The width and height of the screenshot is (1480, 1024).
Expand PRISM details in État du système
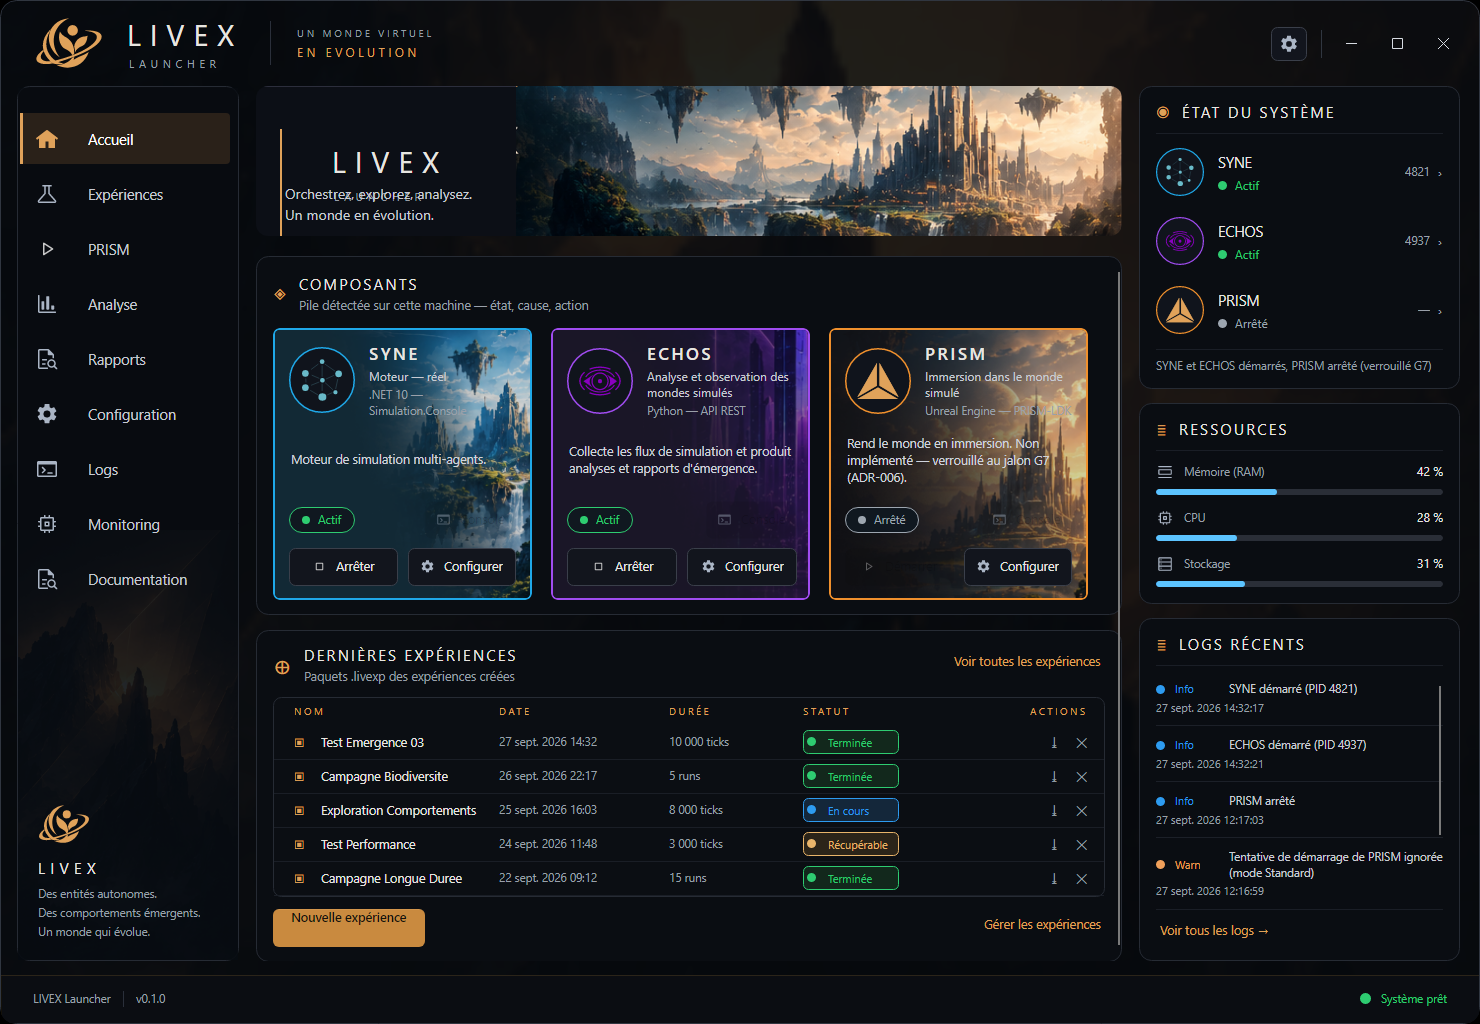click(1440, 311)
